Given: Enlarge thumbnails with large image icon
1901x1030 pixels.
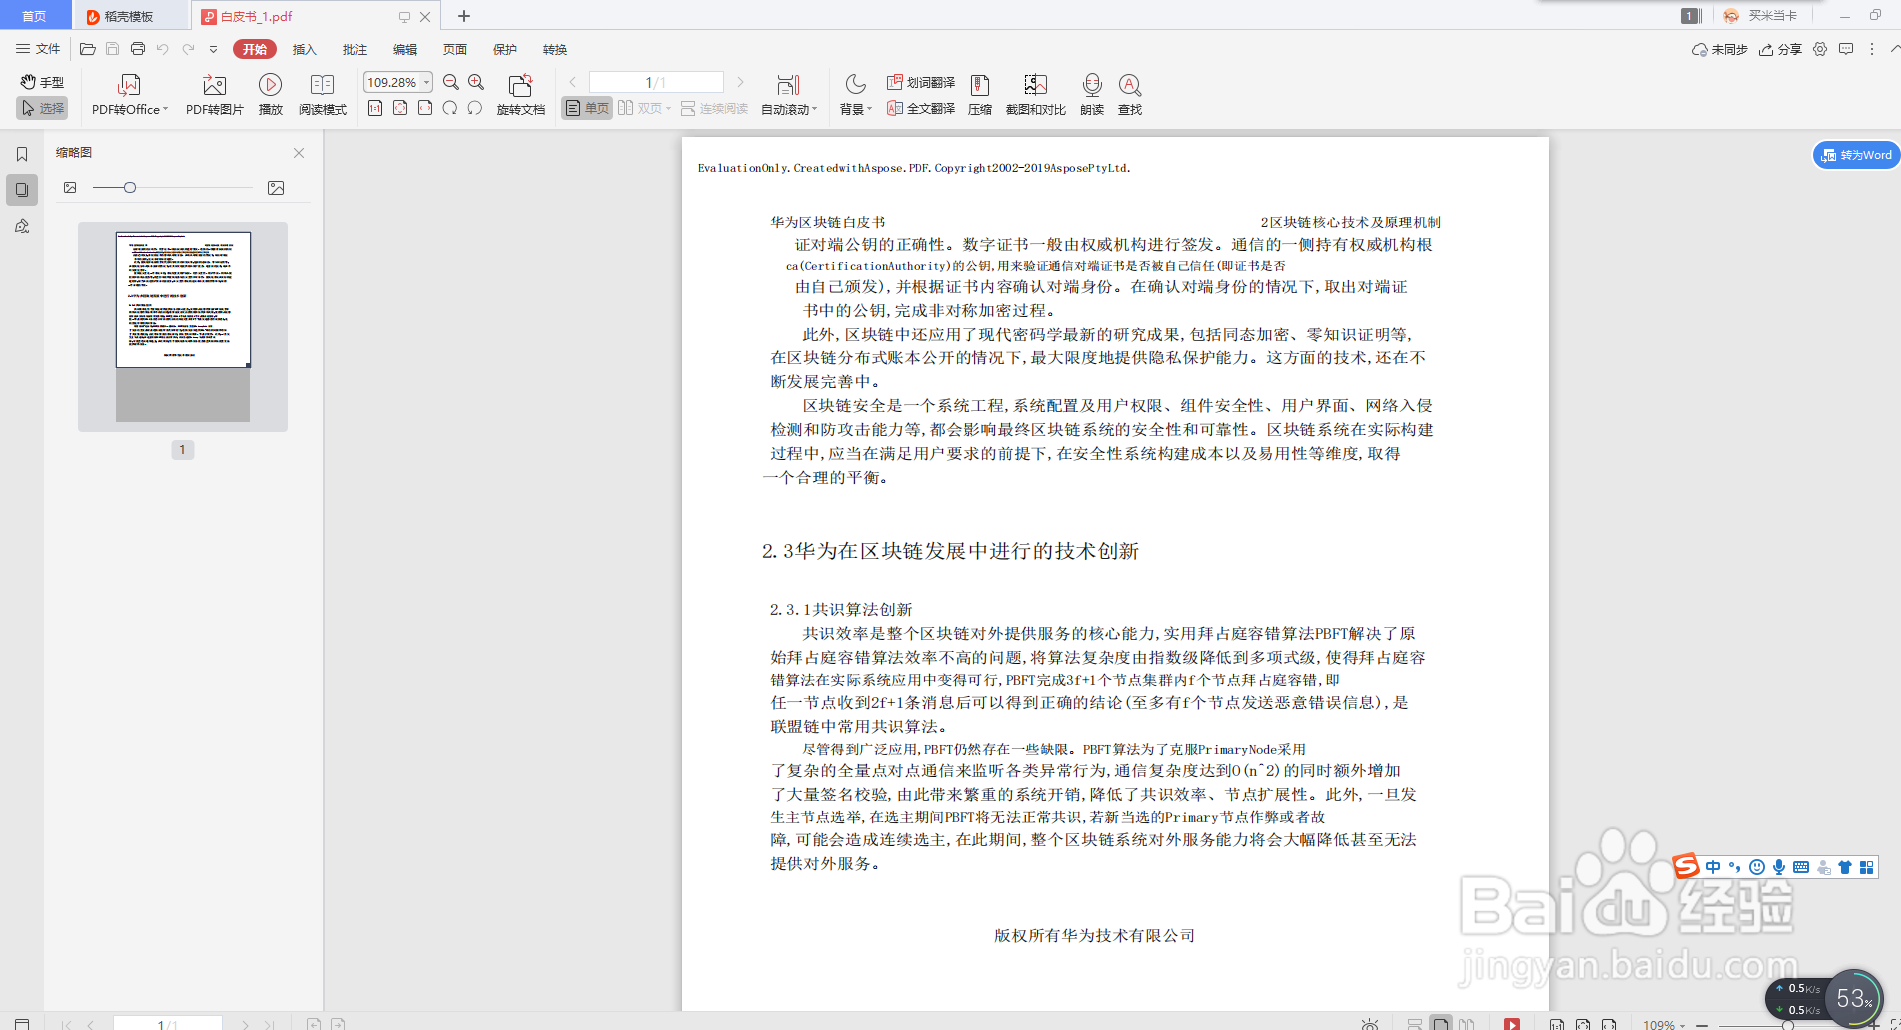Looking at the screenshot, I should pos(276,188).
